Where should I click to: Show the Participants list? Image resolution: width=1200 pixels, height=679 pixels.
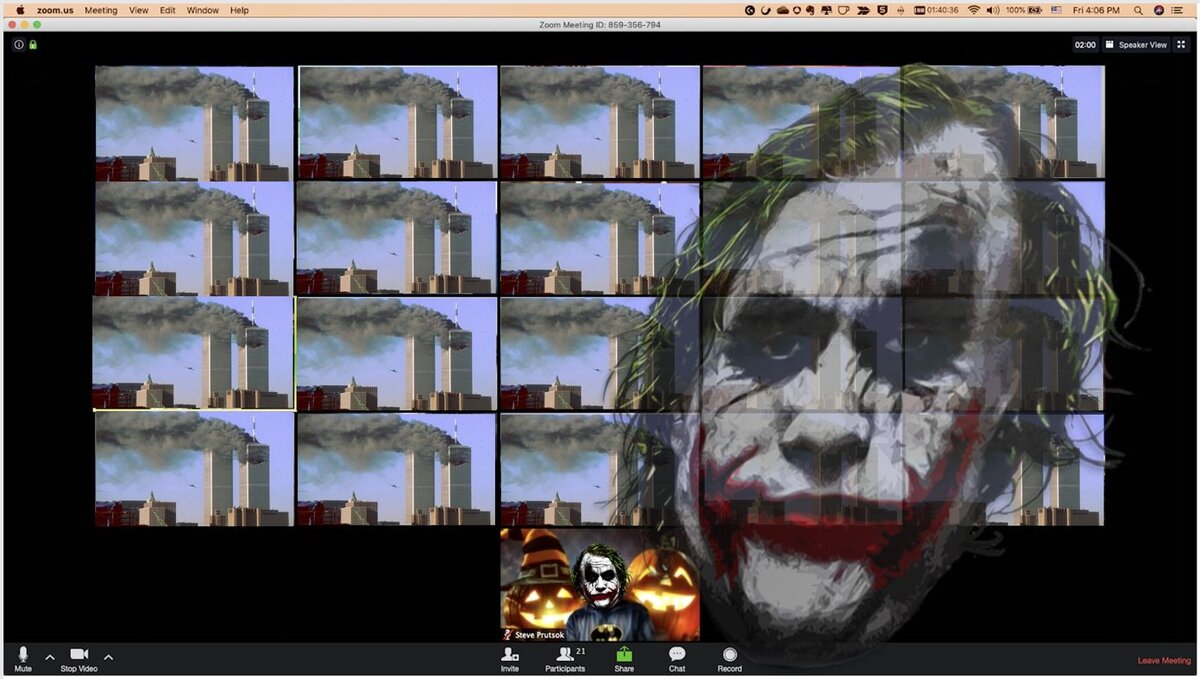point(565,659)
